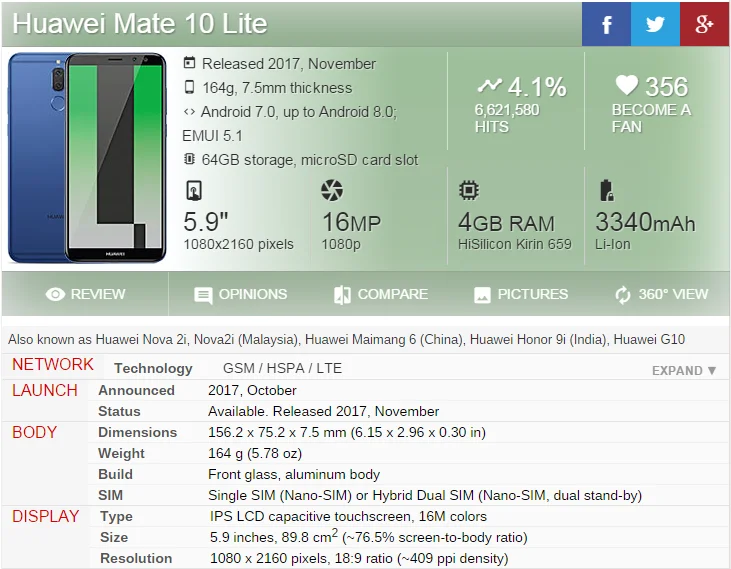Click the Android OS code icon
This screenshot has width=731, height=569.
coord(189,112)
